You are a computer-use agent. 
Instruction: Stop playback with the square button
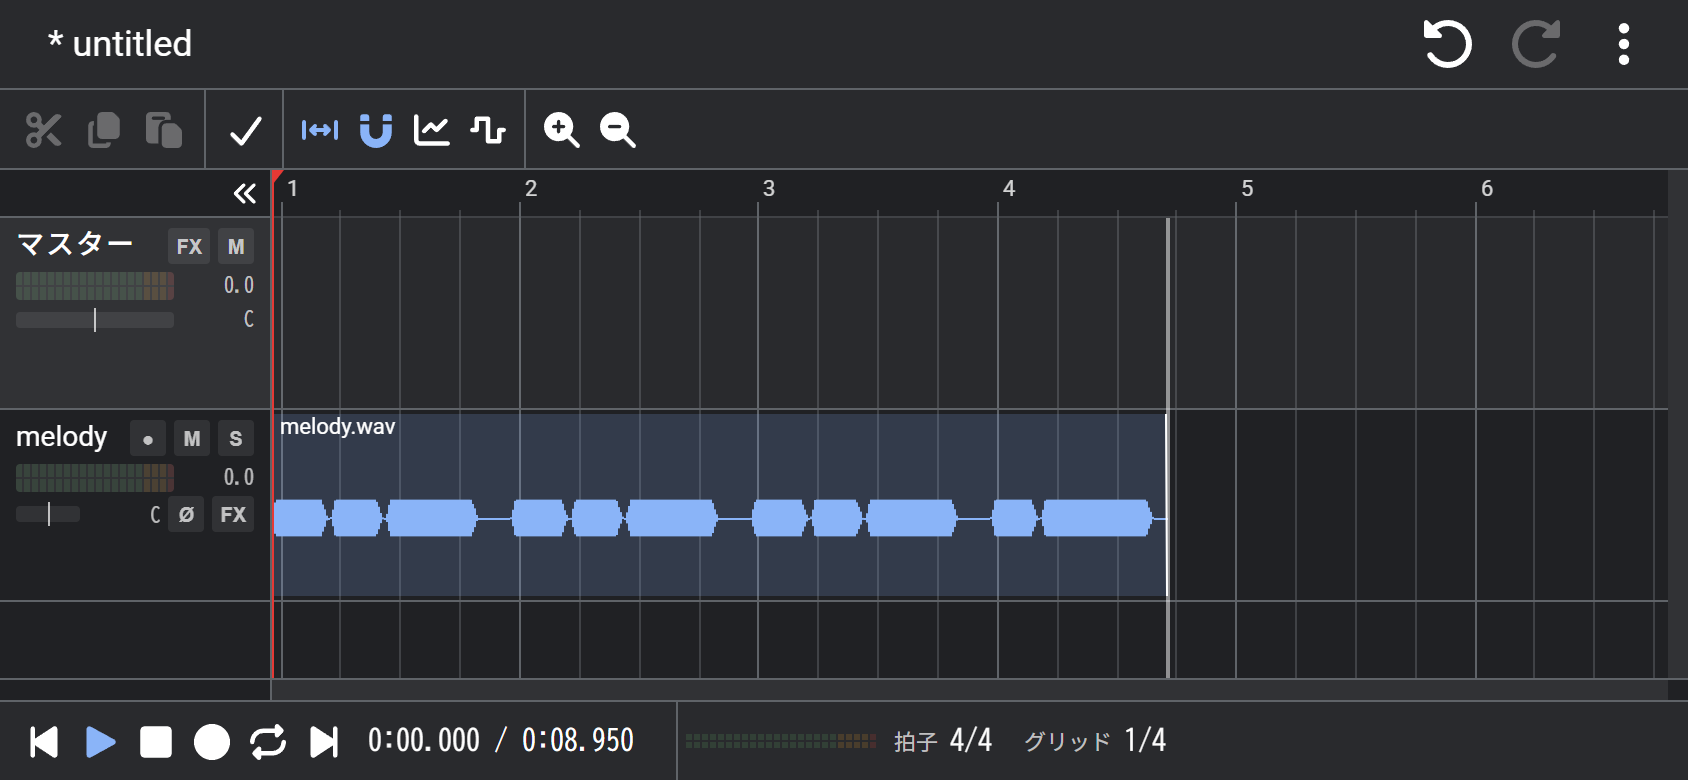156,742
